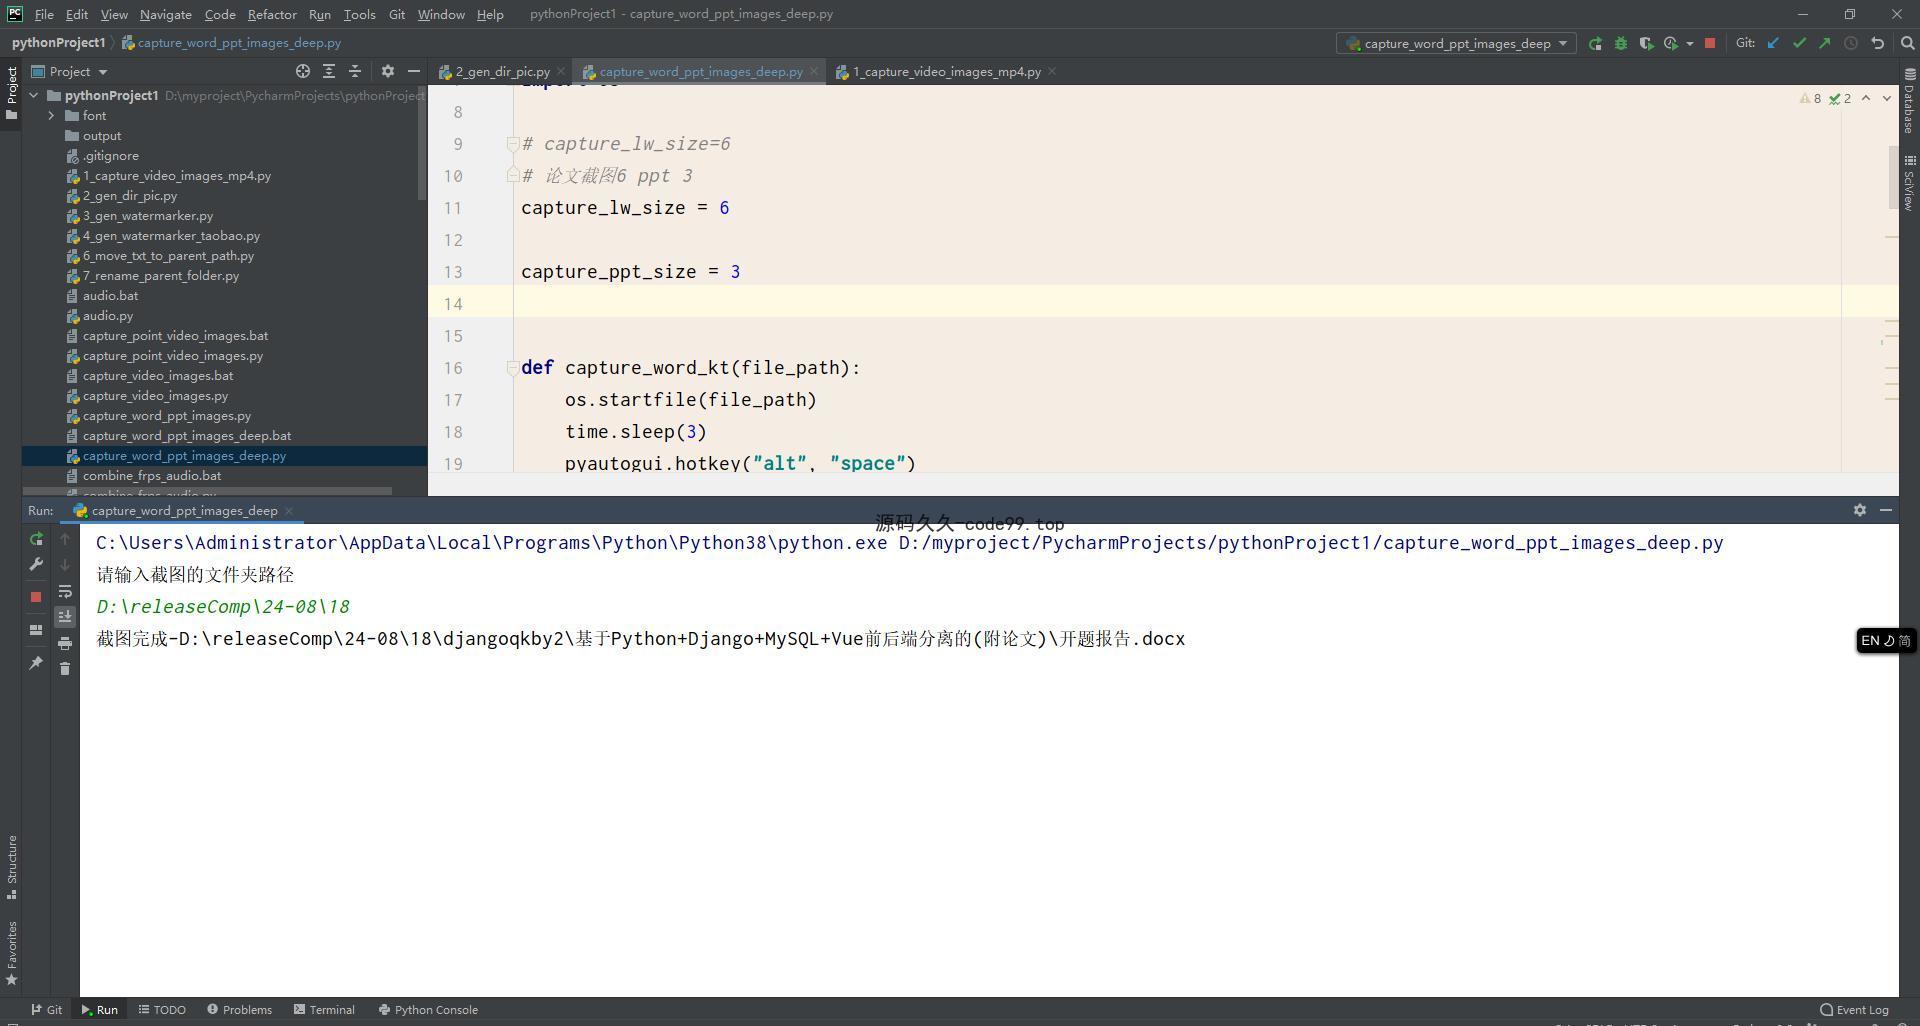Open Search Everywhere magnifier icon
This screenshot has width=1920, height=1026.
[x=1907, y=43]
